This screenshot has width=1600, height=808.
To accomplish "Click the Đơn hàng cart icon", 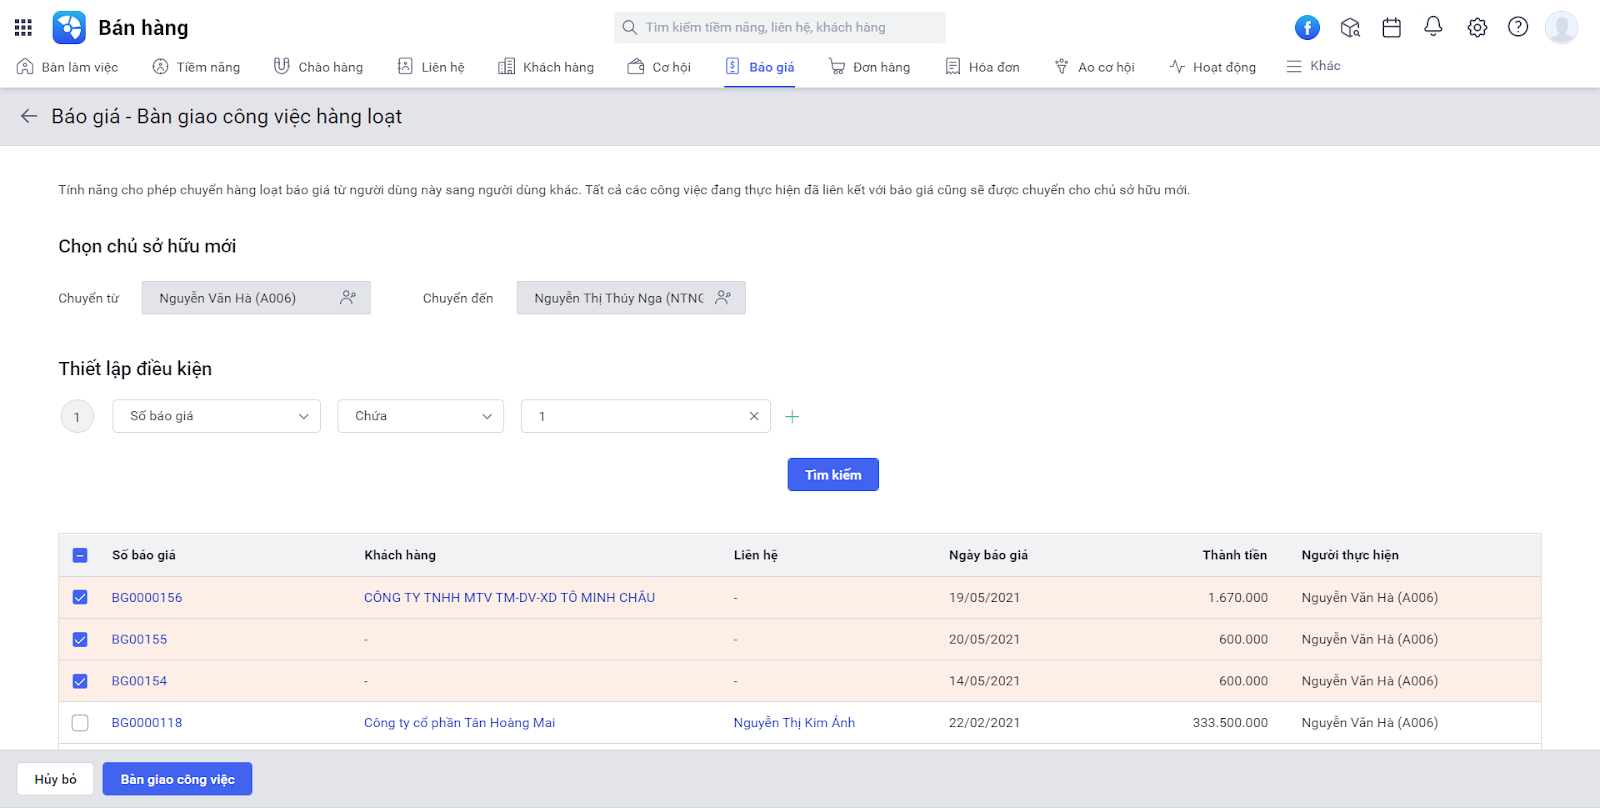I will click(x=837, y=67).
